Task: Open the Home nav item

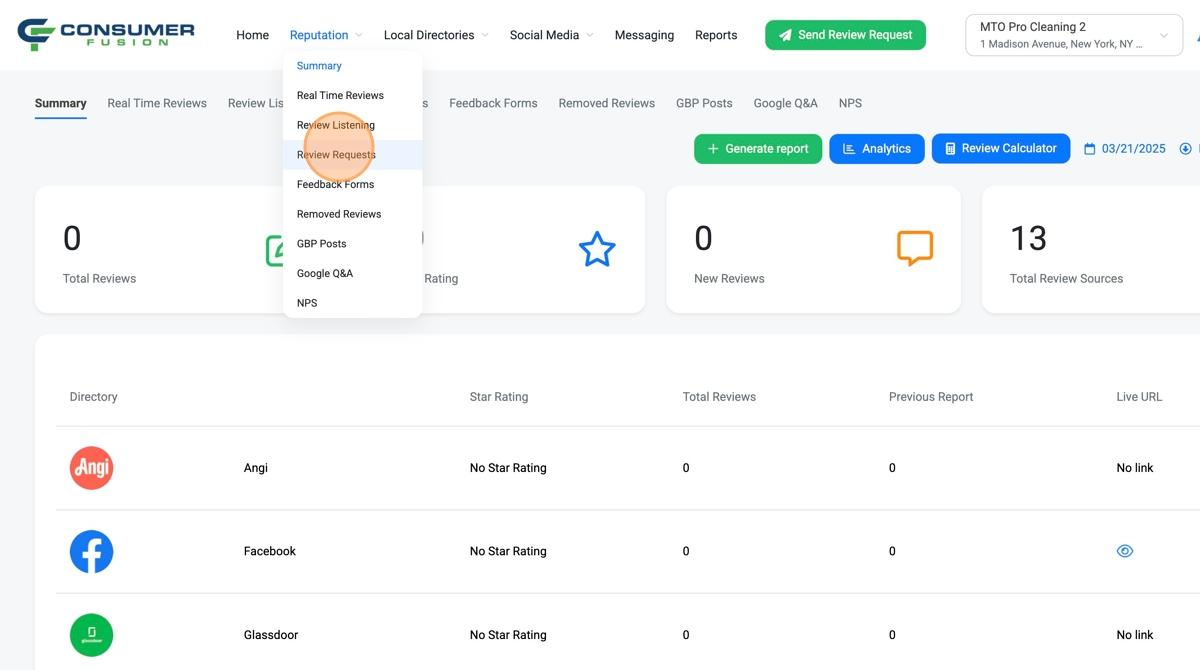Action: tap(252, 35)
